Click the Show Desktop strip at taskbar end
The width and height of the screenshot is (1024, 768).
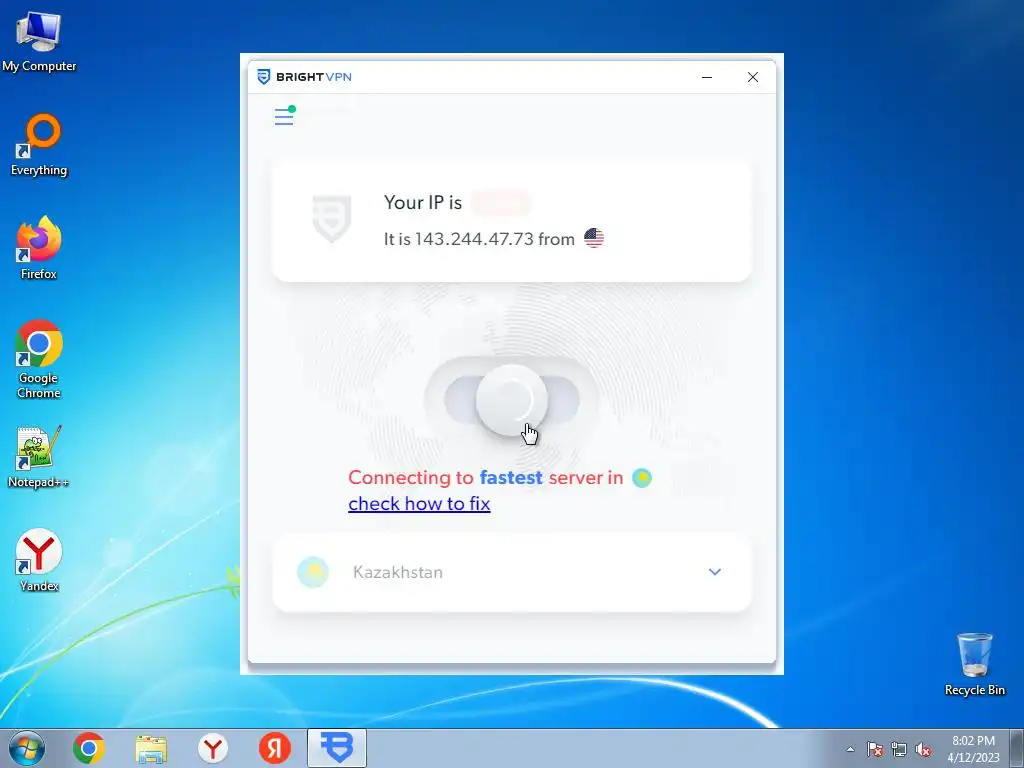coord(1017,748)
